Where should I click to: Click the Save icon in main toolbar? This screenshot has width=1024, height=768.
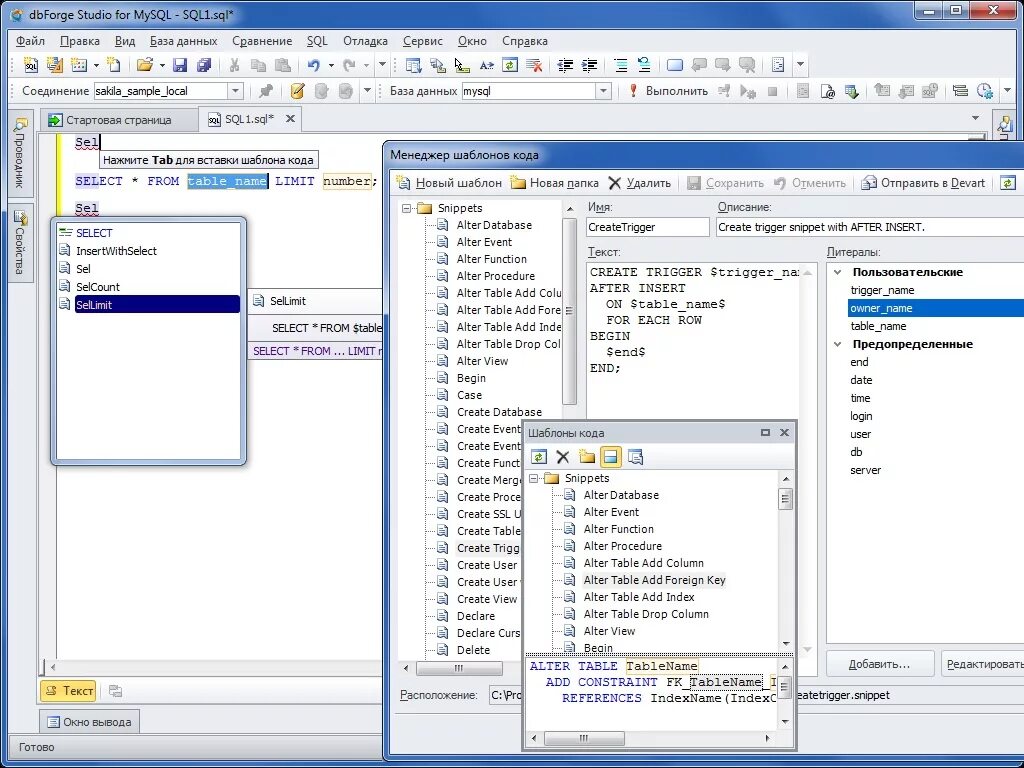180,65
